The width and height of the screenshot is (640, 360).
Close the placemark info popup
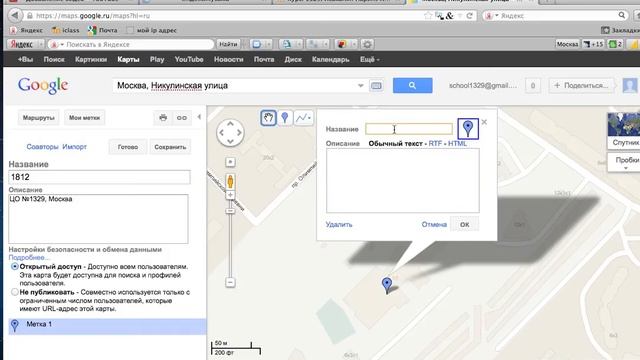click(x=484, y=122)
